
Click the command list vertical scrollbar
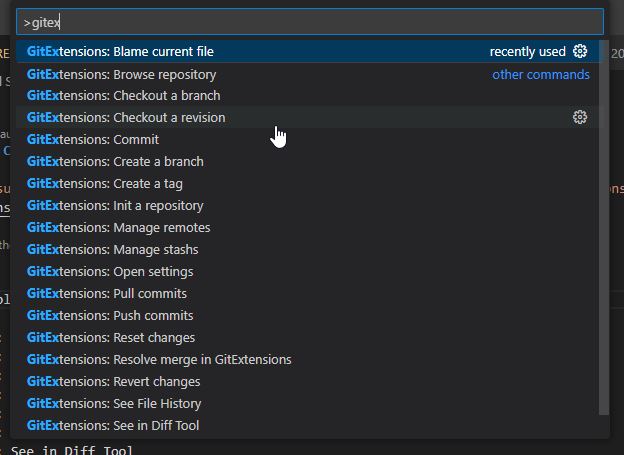603,228
